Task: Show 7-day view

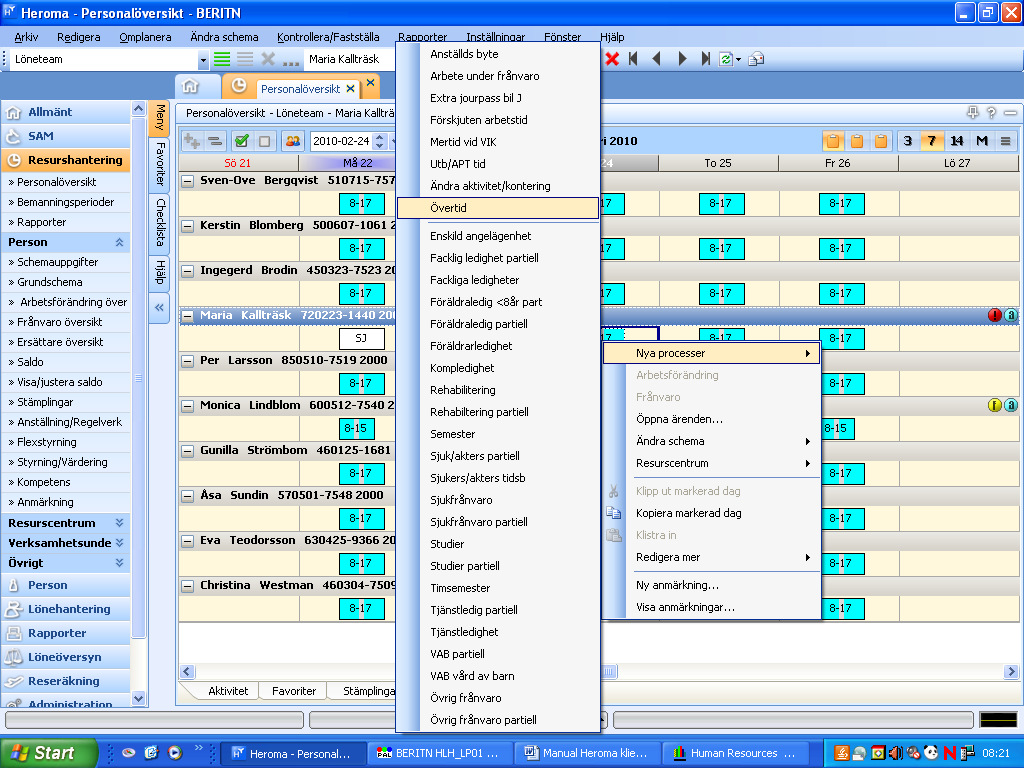Action: point(931,140)
